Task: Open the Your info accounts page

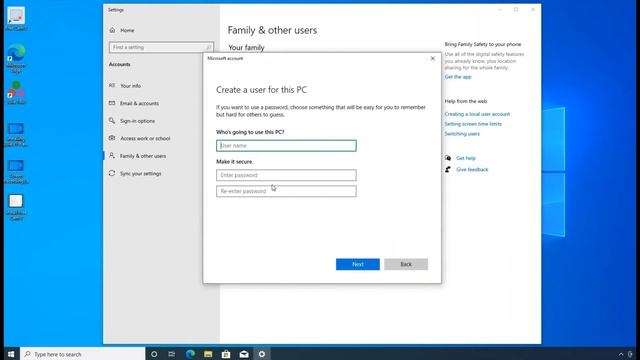Action: coord(131,86)
